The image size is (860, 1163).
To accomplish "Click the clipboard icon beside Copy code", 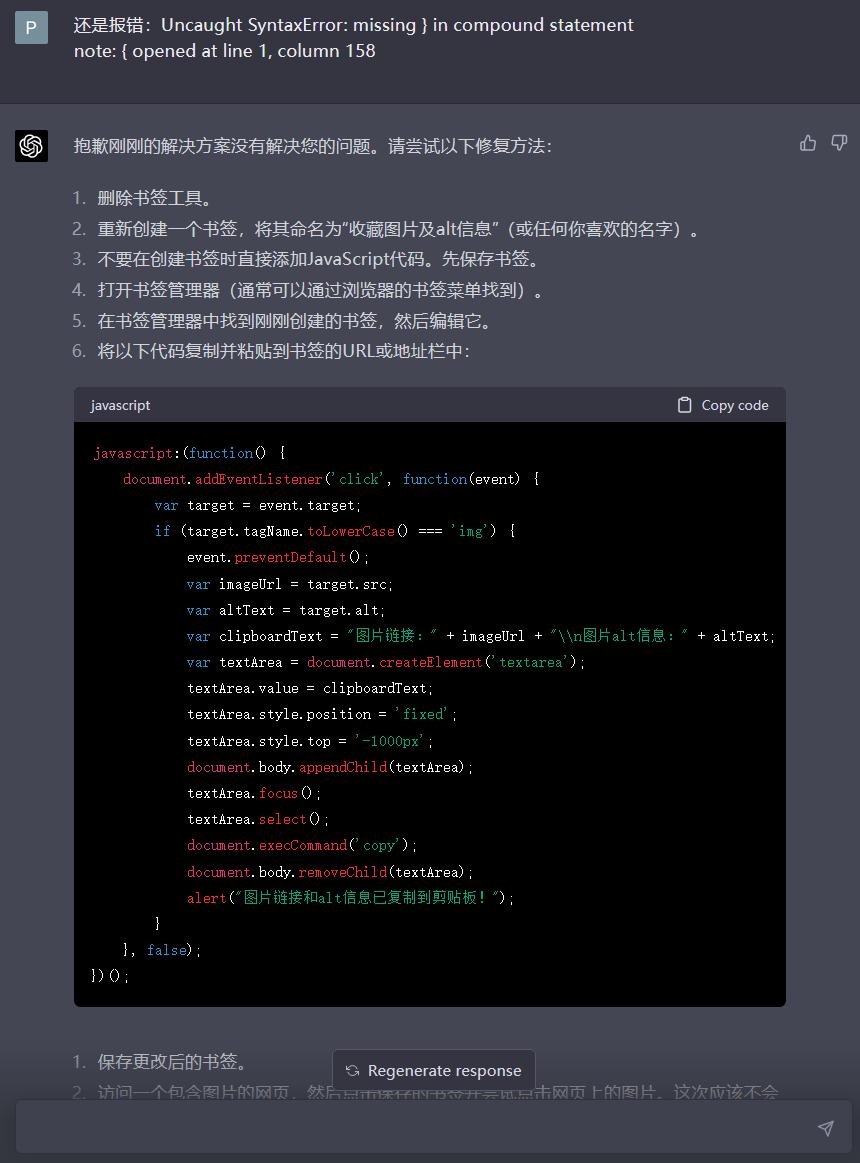I will click(684, 404).
